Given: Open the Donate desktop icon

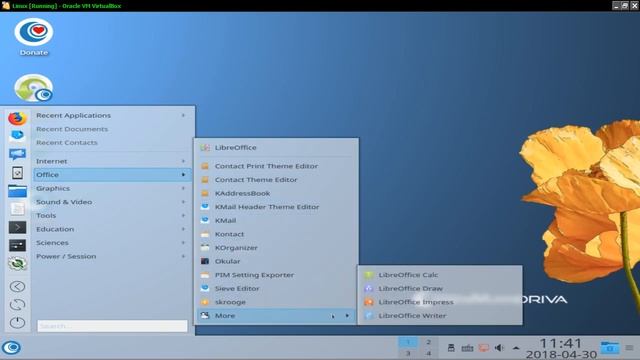Looking at the screenshot, I should pos(34,37).
